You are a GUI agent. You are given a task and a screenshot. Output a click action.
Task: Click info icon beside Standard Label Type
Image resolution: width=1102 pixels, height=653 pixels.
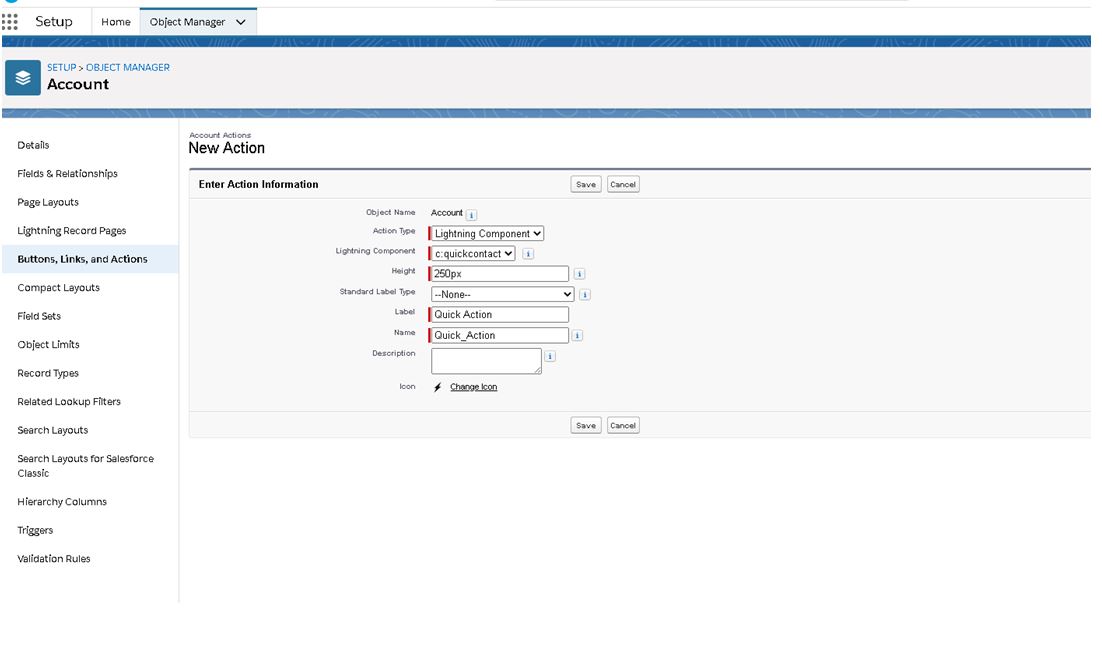pos(585,295)
